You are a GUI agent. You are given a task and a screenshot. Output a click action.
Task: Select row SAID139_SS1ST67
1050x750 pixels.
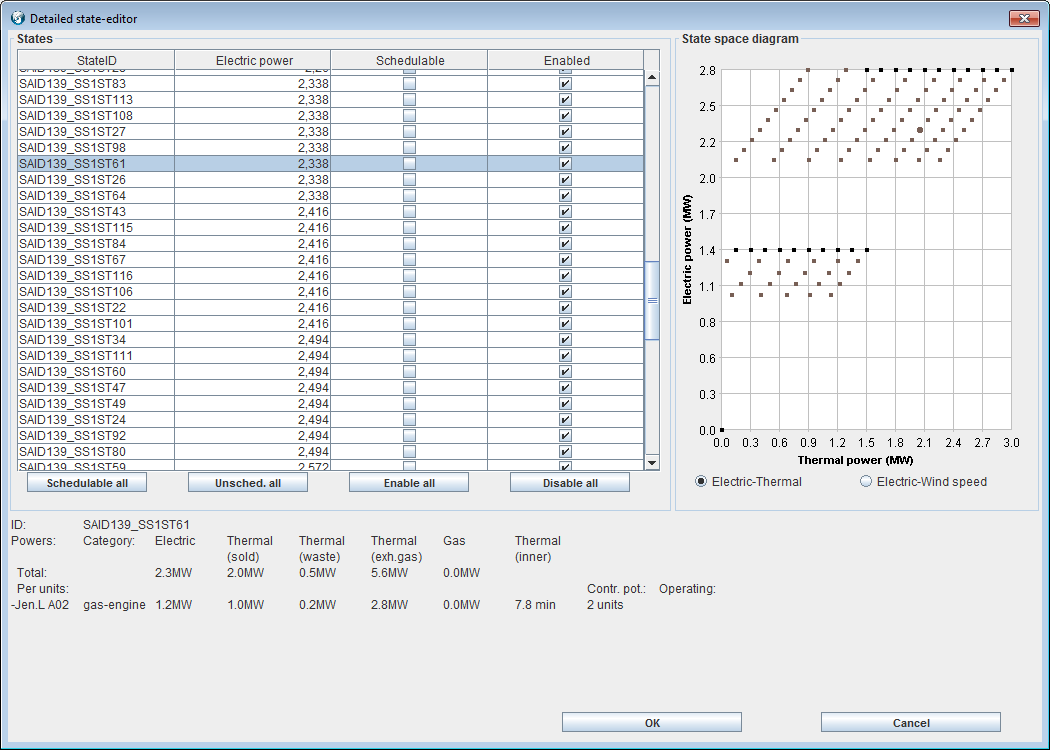click(331, 260)
